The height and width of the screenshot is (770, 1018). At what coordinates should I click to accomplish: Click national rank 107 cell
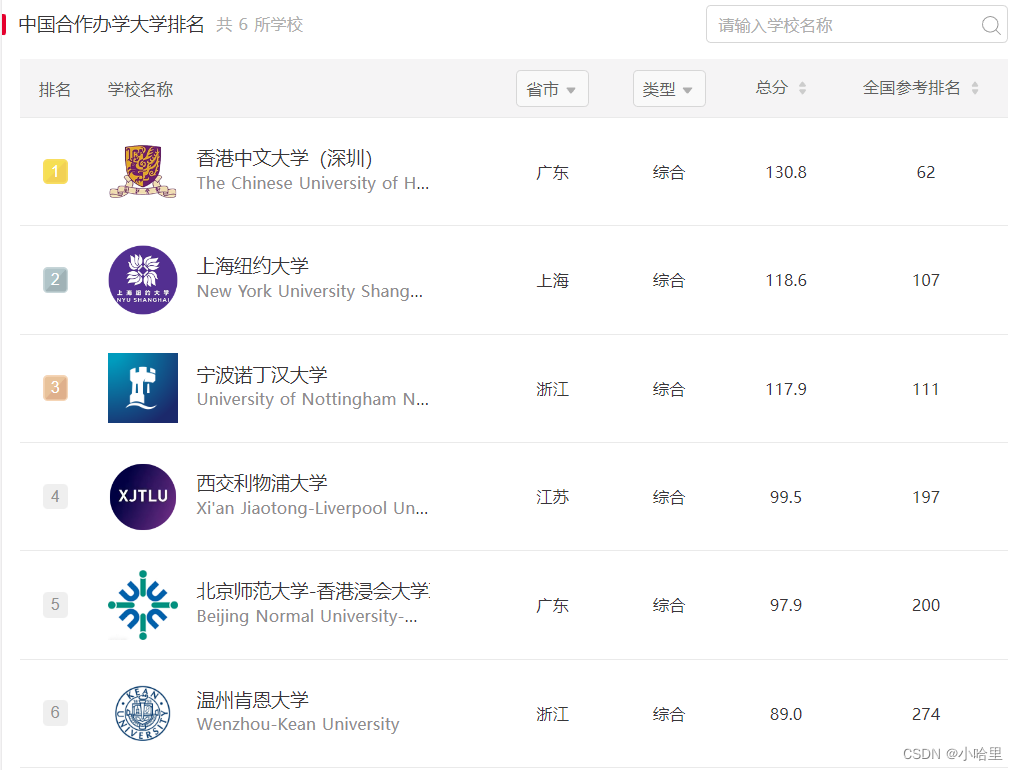tap(926, 280)
